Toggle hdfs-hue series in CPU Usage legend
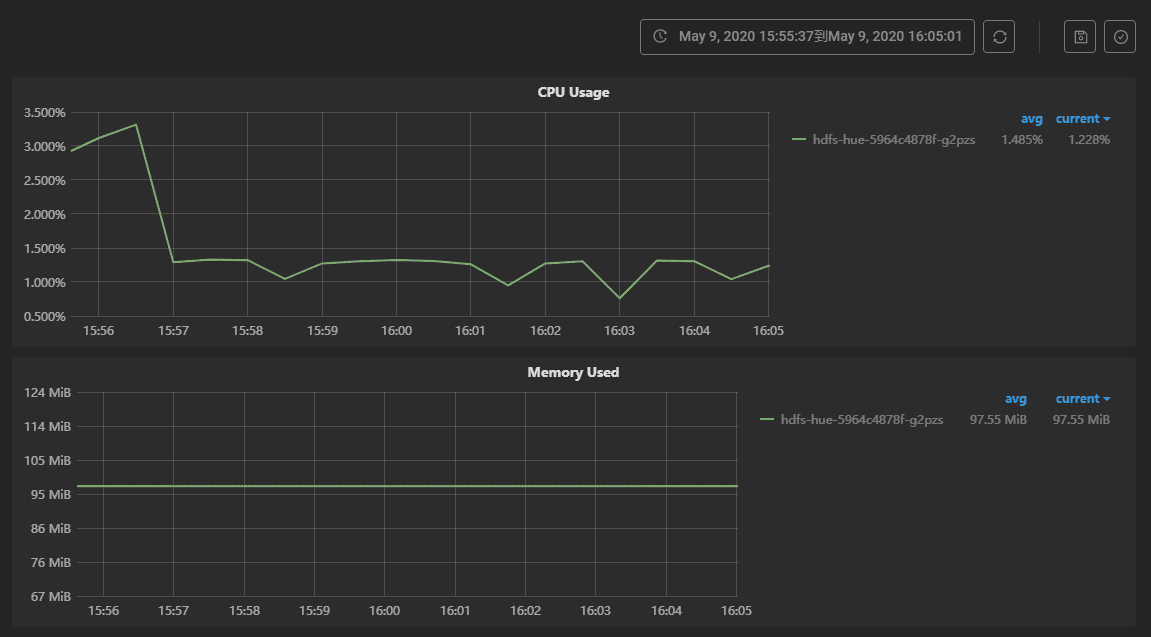 pyautogui.click(x=893, y=140)
